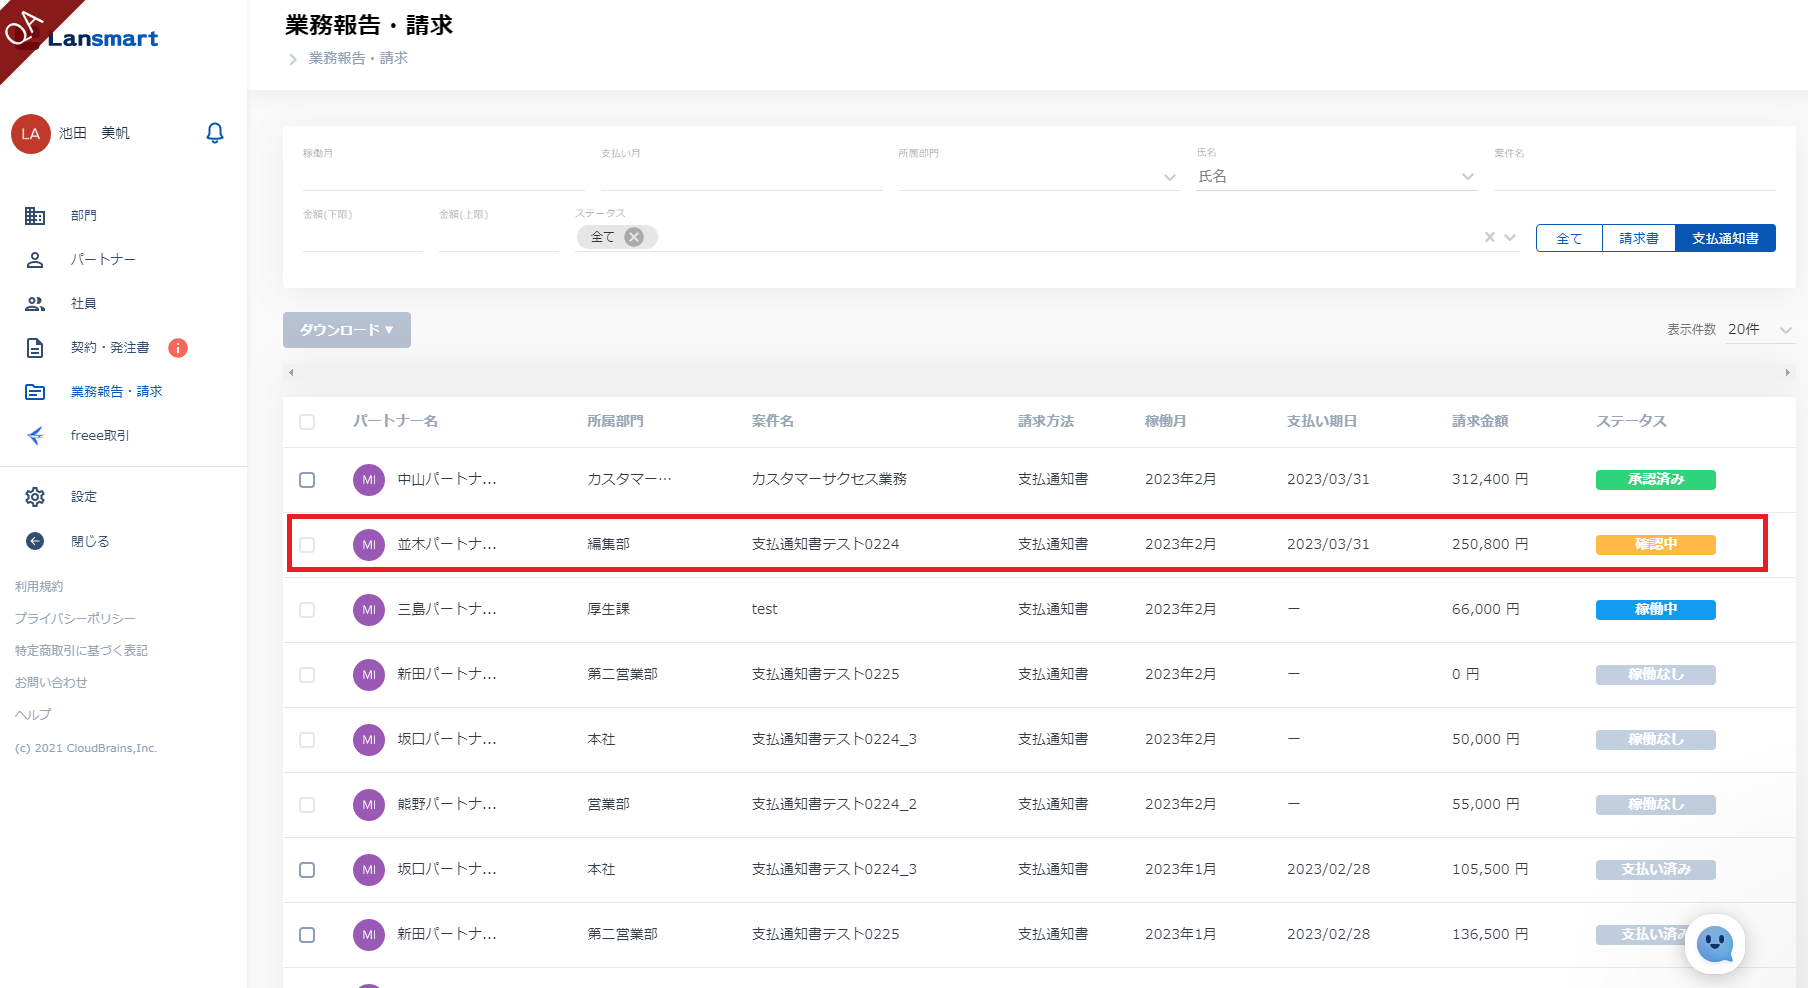
Task: Open the chat bot assistant icon
Action: pyautogui.click(x=1714, y=943)
